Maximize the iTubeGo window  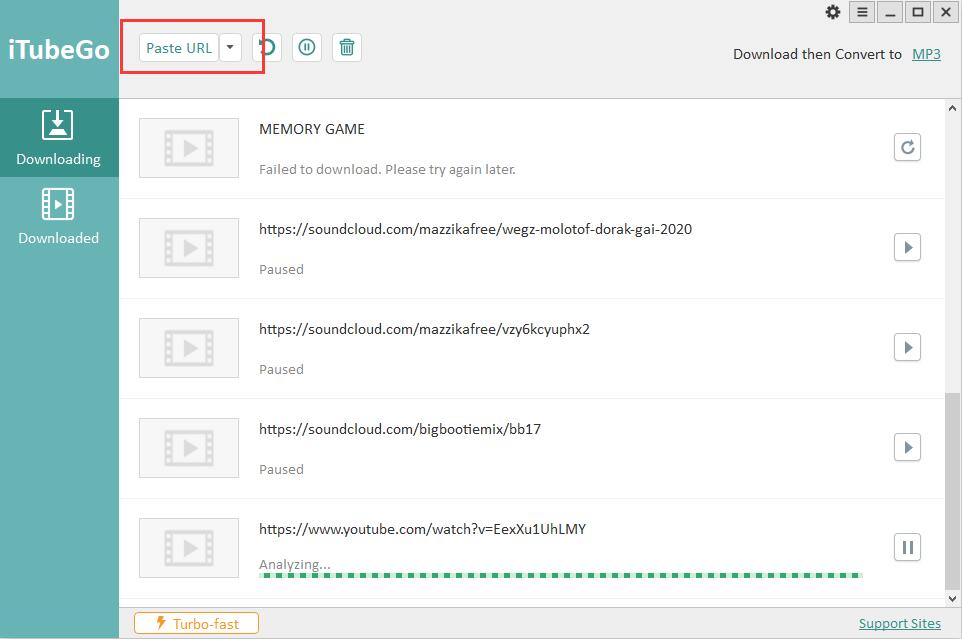pos(918,12)
